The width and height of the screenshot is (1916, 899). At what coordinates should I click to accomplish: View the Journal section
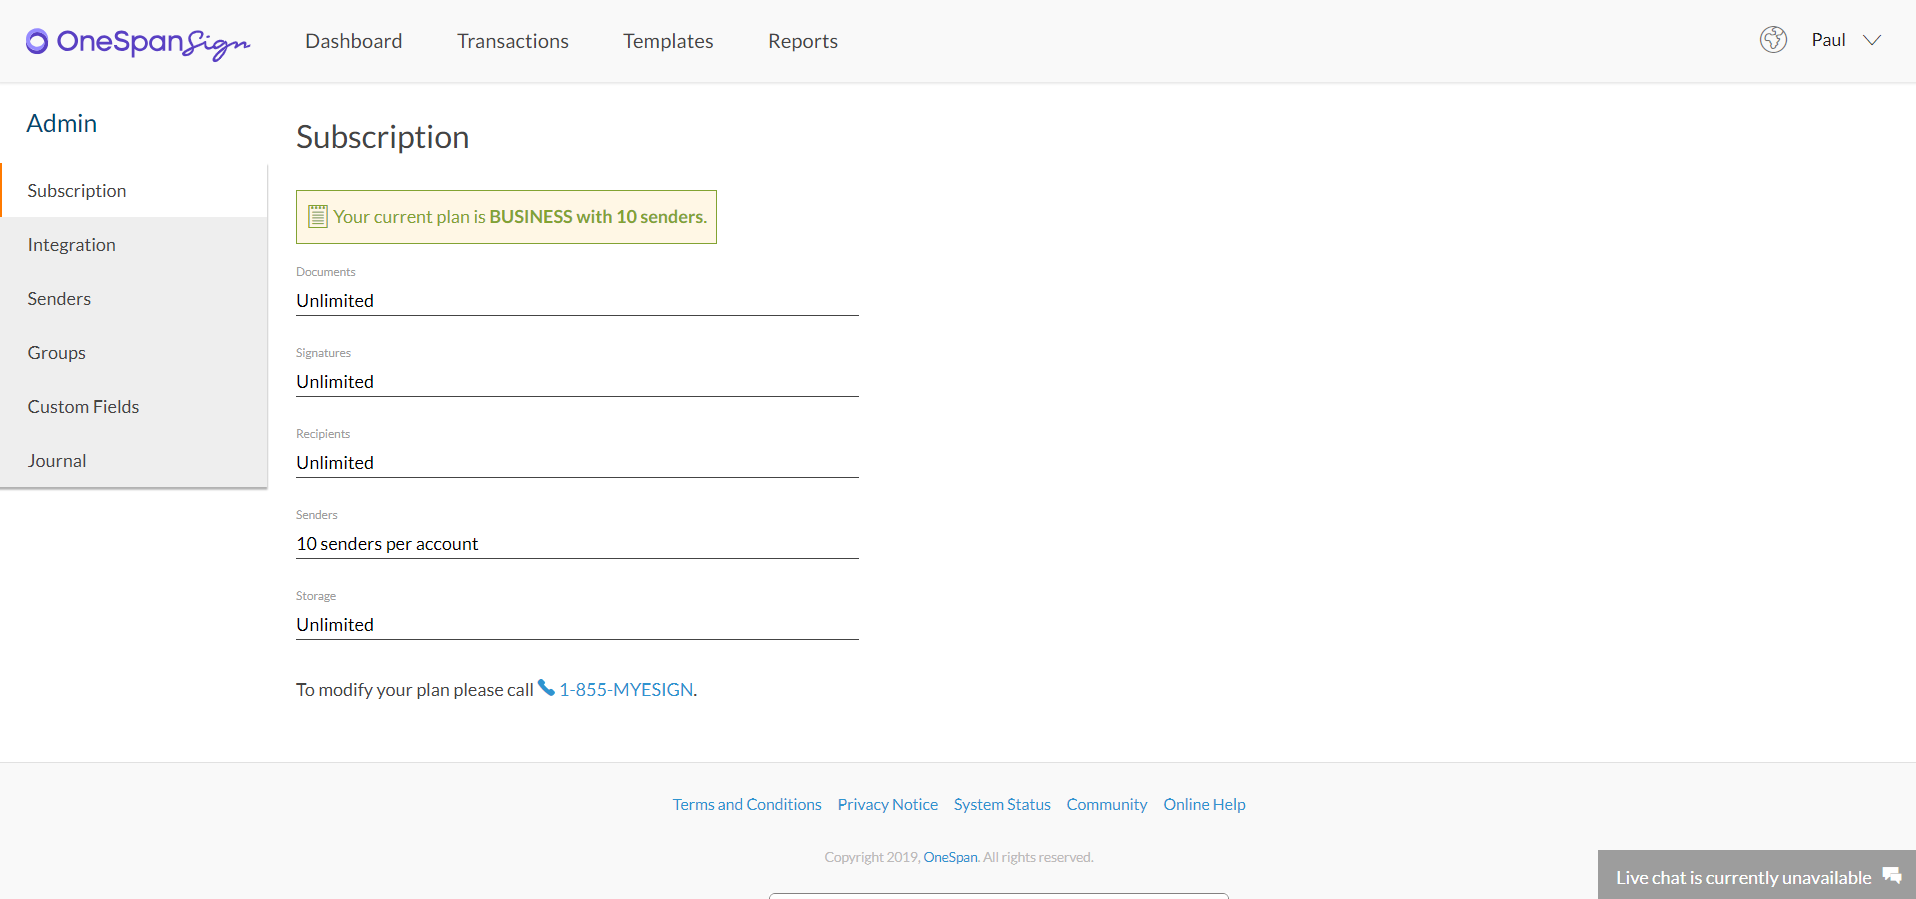point(57,461)
